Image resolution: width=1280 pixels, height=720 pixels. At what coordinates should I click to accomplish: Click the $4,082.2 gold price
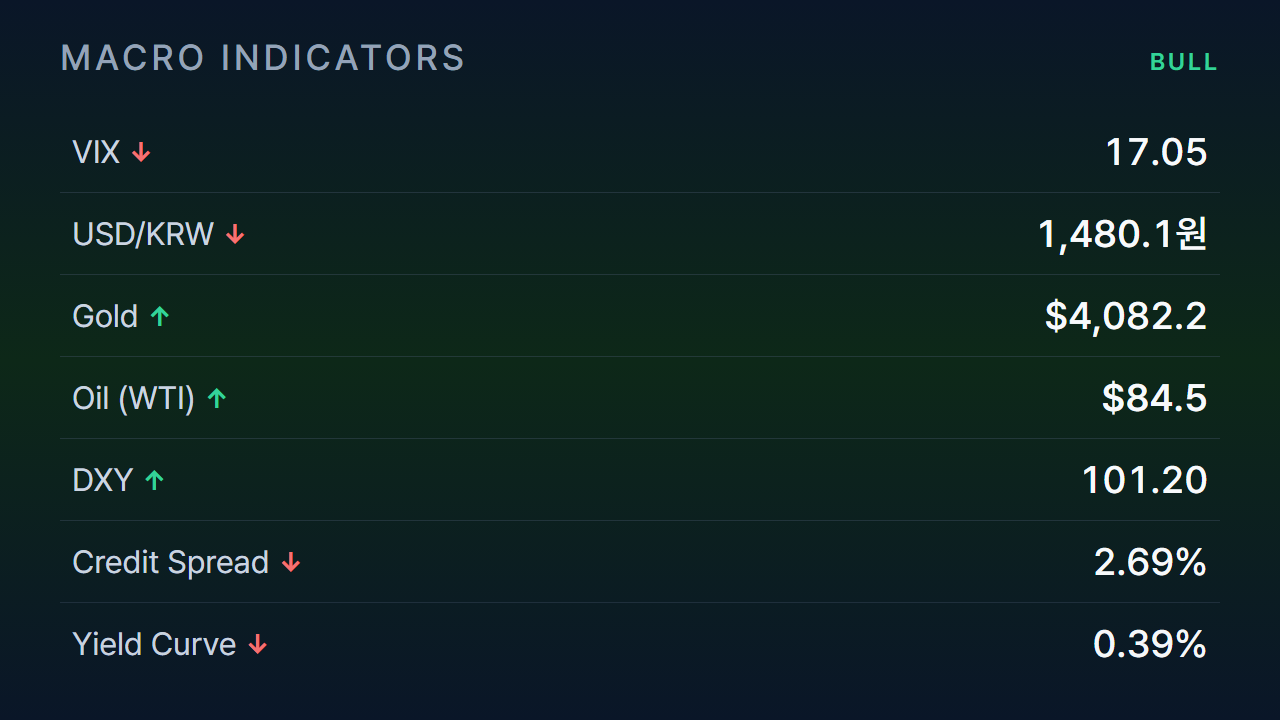click(x=1126, y=316)
